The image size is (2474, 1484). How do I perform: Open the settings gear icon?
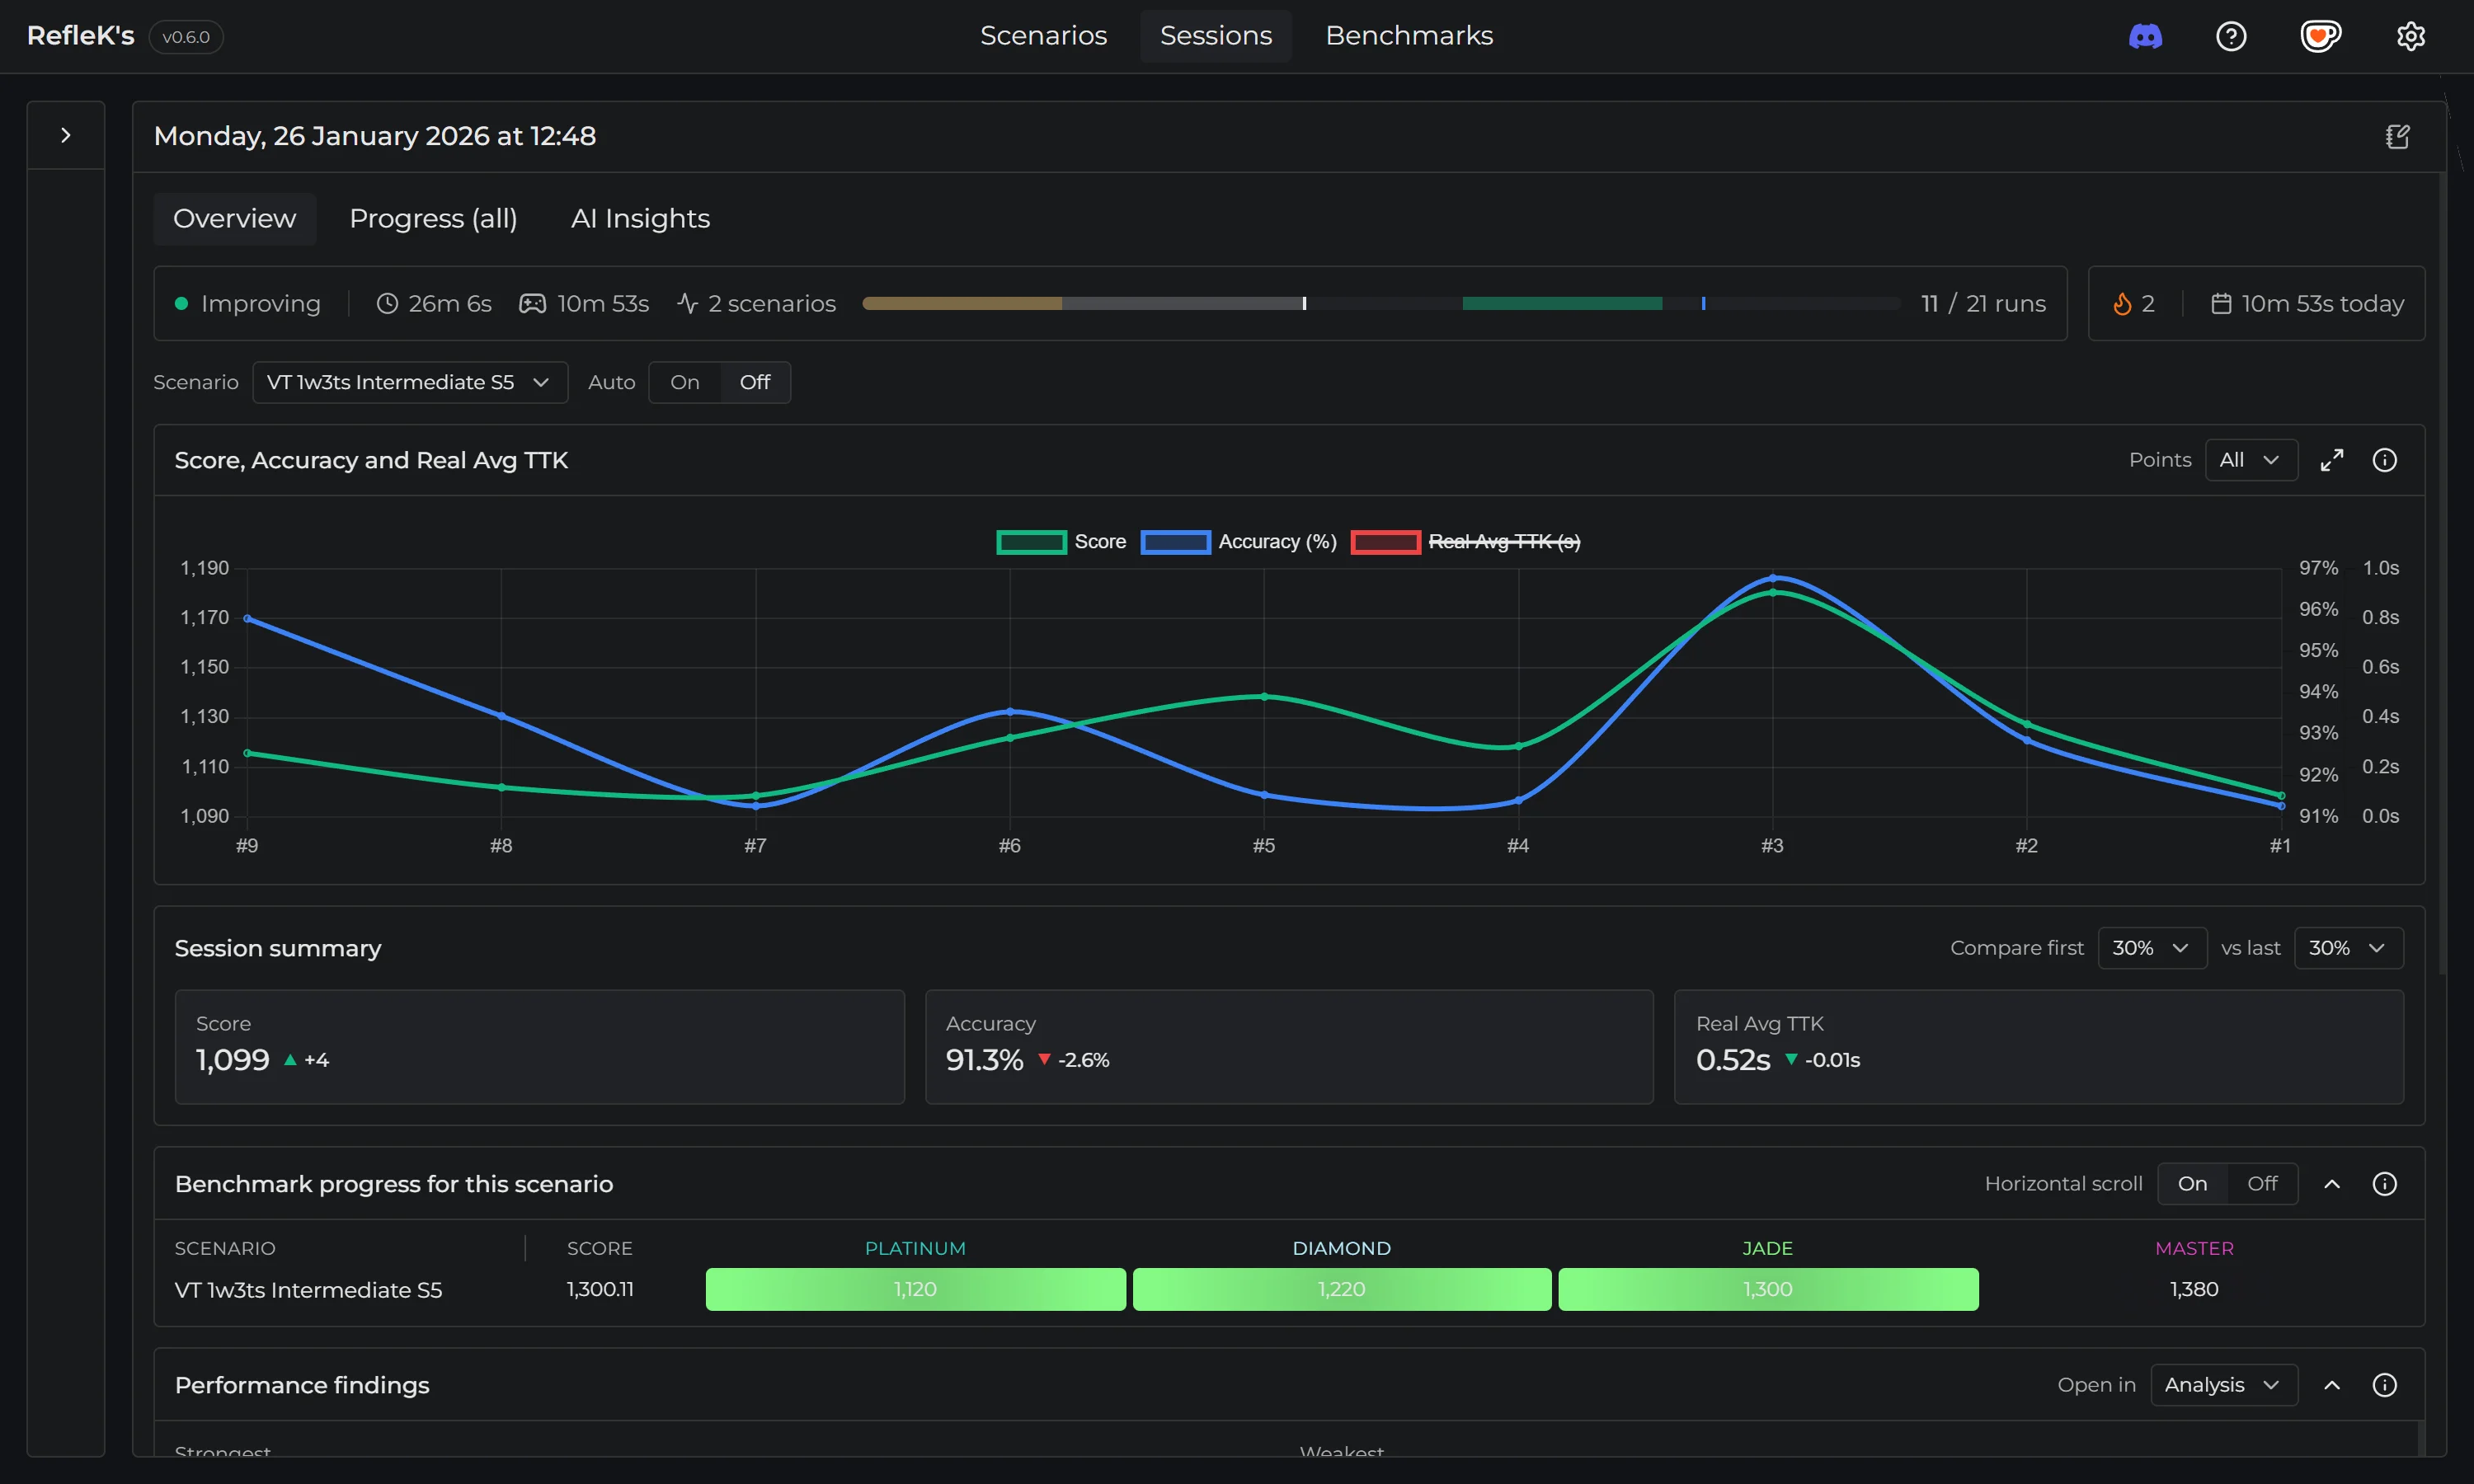coord(2411,36)
